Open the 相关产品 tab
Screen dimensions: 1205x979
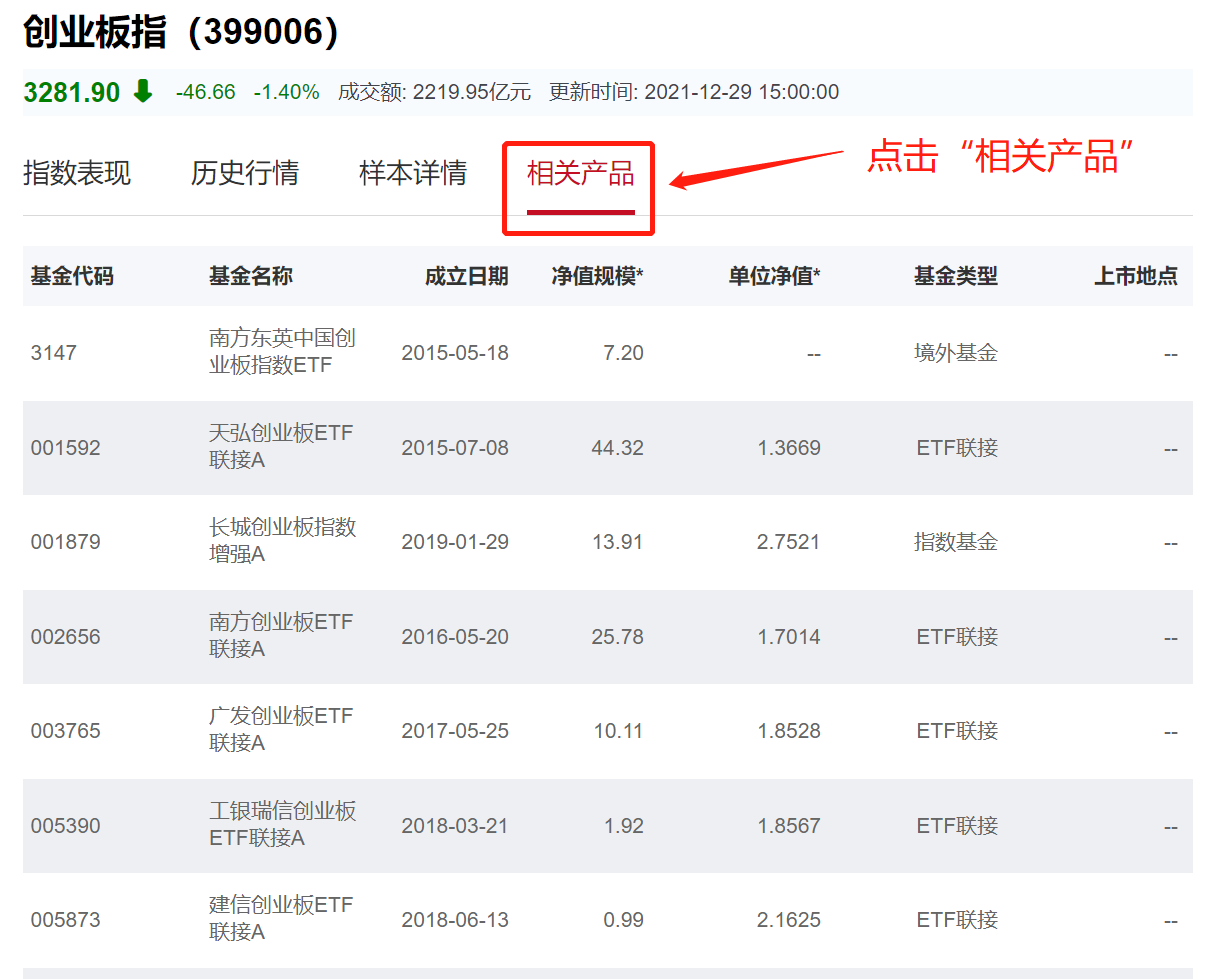(x=580, y=174)
